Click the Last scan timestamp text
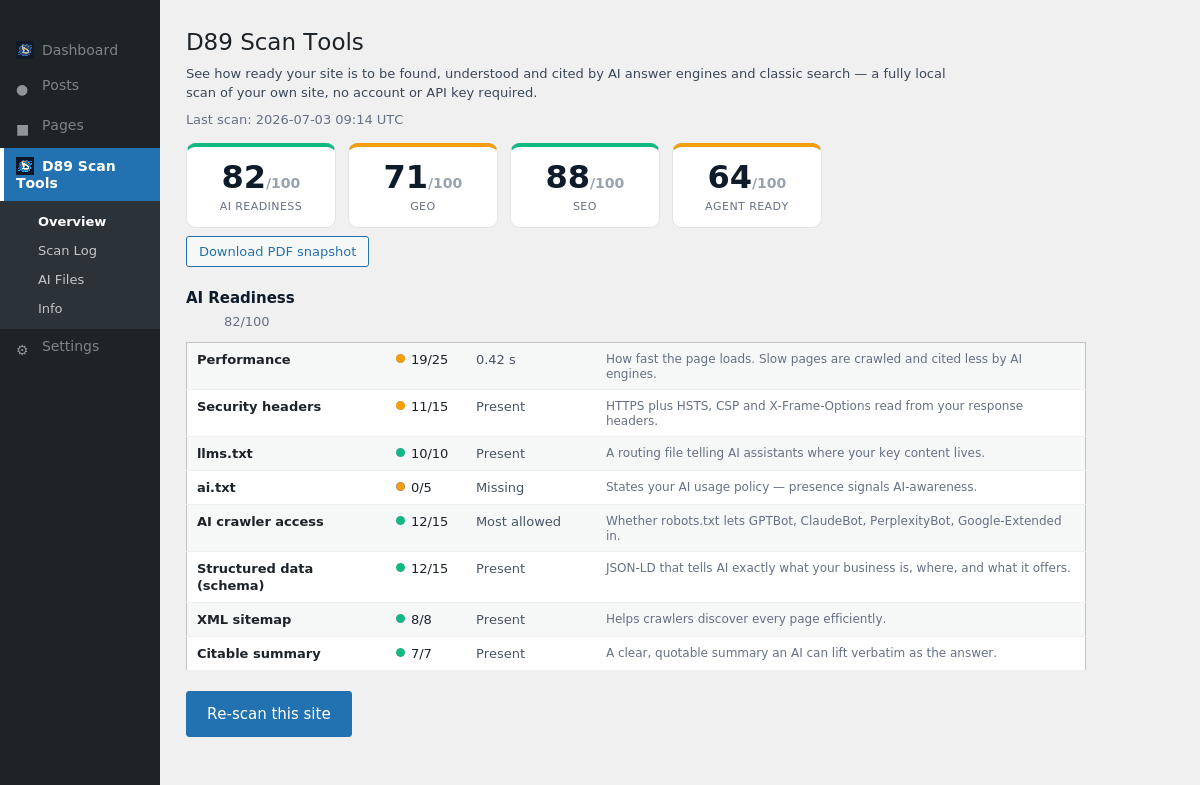The height and width of the screenshot is (785, 1200). point(294,120)
